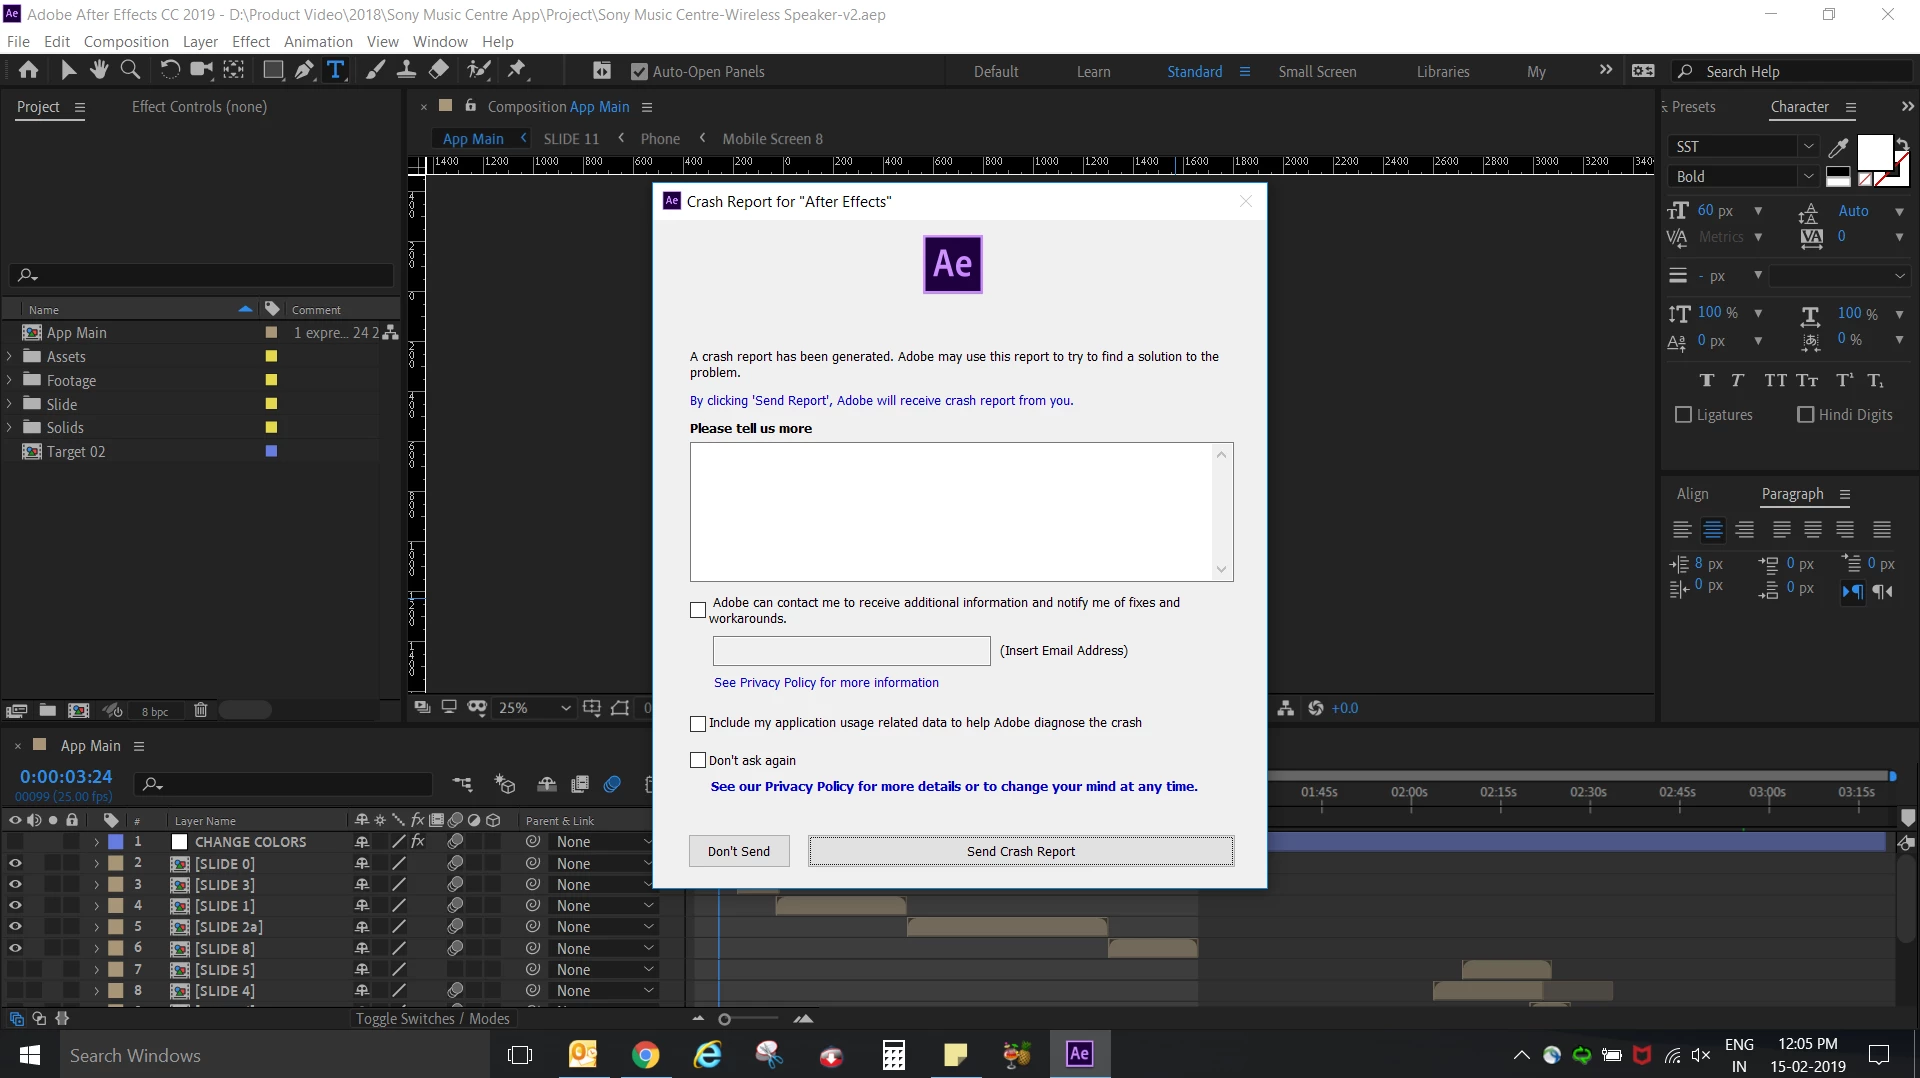Apply Faux Bold in Character panel
The image size is (1920, 1078).
(x=1707, y=381)
